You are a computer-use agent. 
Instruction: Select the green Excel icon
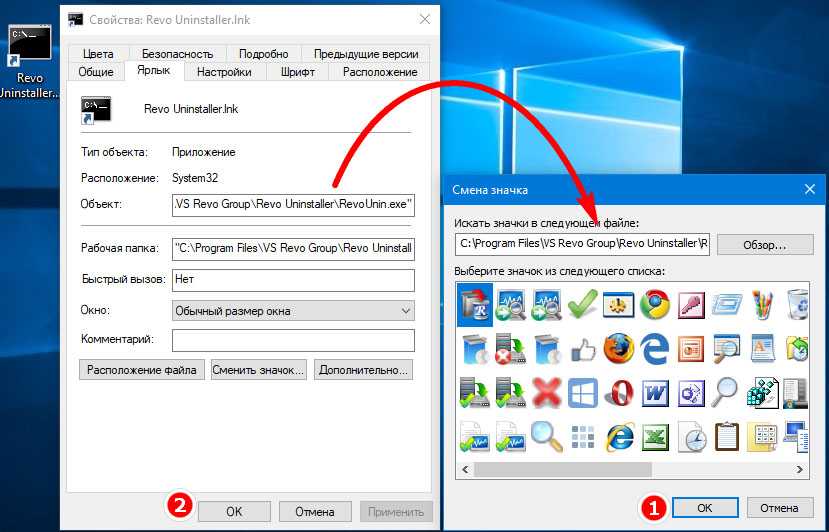tap(655, 436)
